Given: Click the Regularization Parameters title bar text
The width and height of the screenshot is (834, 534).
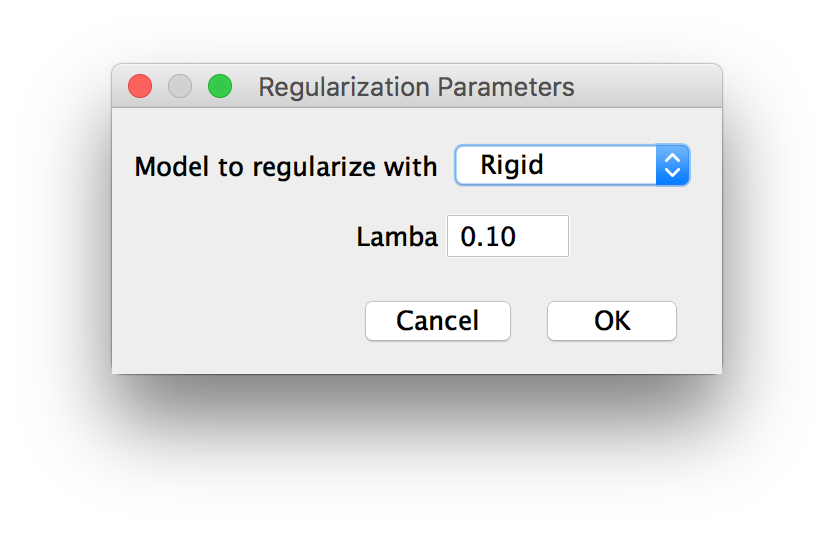Looking at the screenshot, I should tap(416, 87).
